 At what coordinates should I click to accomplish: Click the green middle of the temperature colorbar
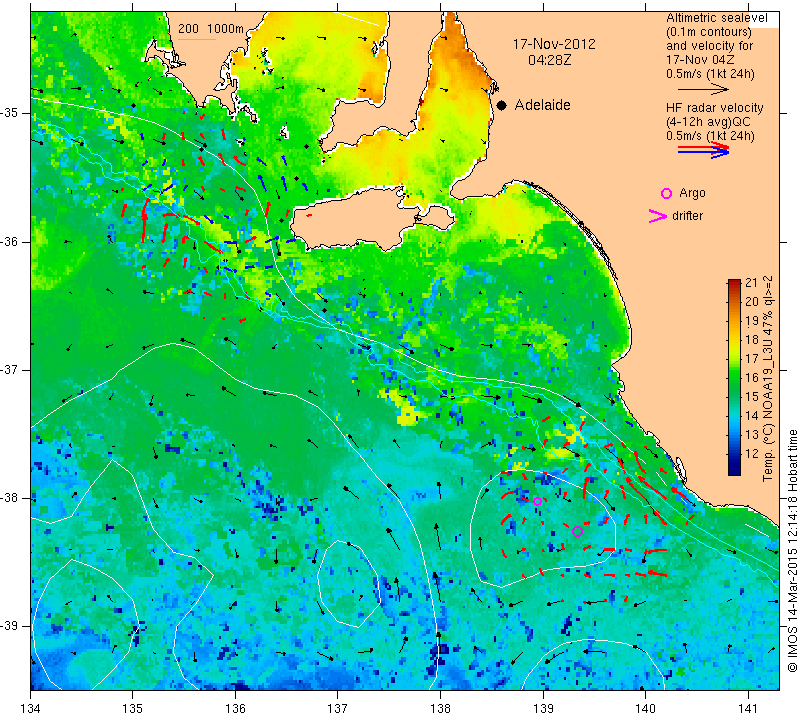[734, 378]
